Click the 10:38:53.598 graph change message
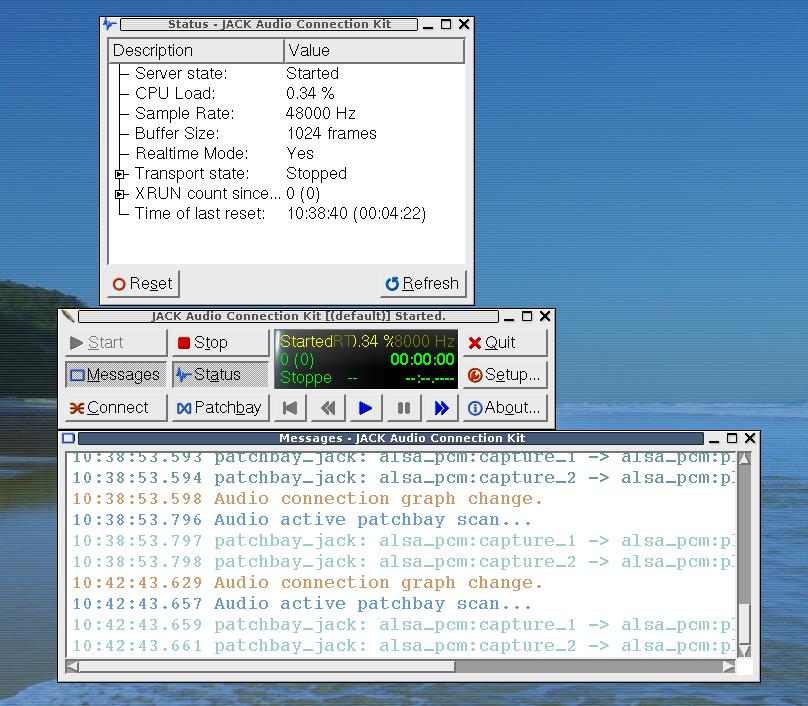The image size is (808, 706). (x=308, y=498)
